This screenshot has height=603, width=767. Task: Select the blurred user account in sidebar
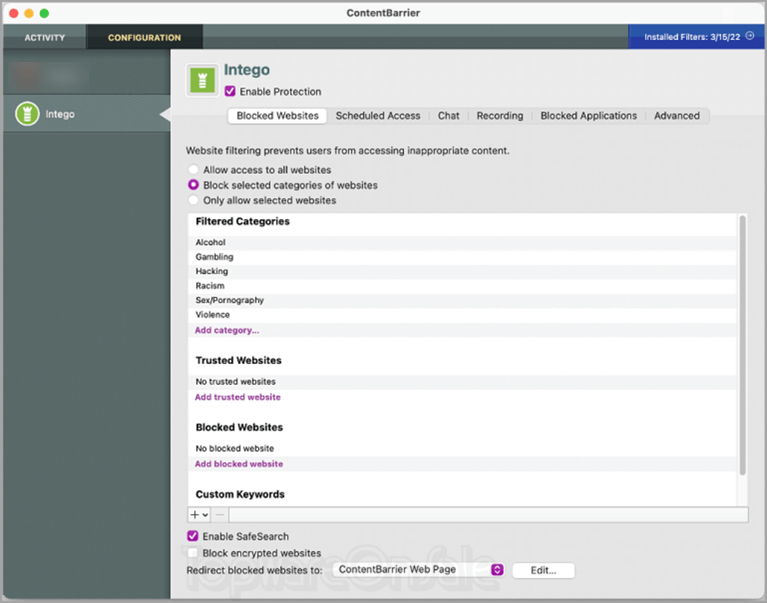coord(87,75)
